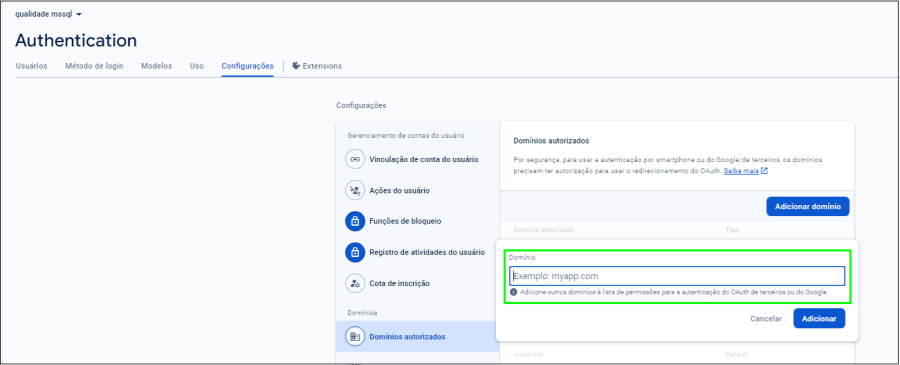The image size is (900, 365).
Task: Open the Uso tab
Action: click(197, 66)
